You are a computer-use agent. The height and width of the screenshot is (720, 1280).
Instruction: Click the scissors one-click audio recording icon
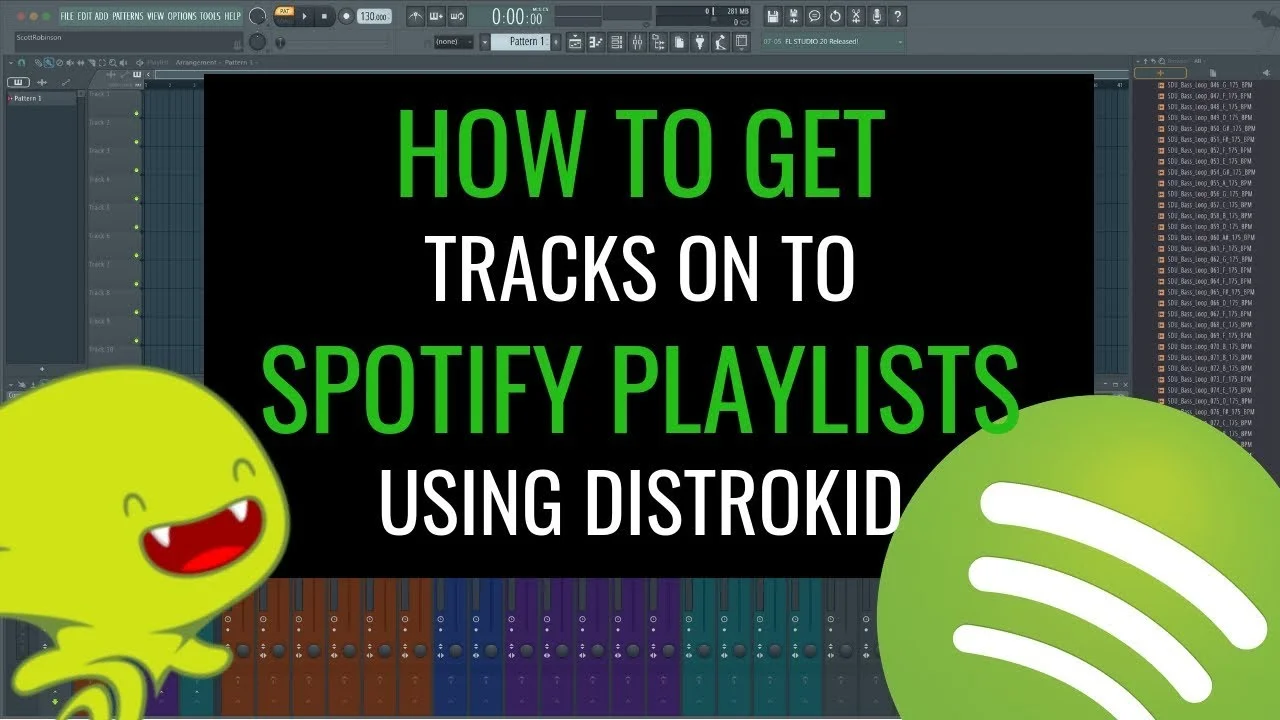point(856,17)
